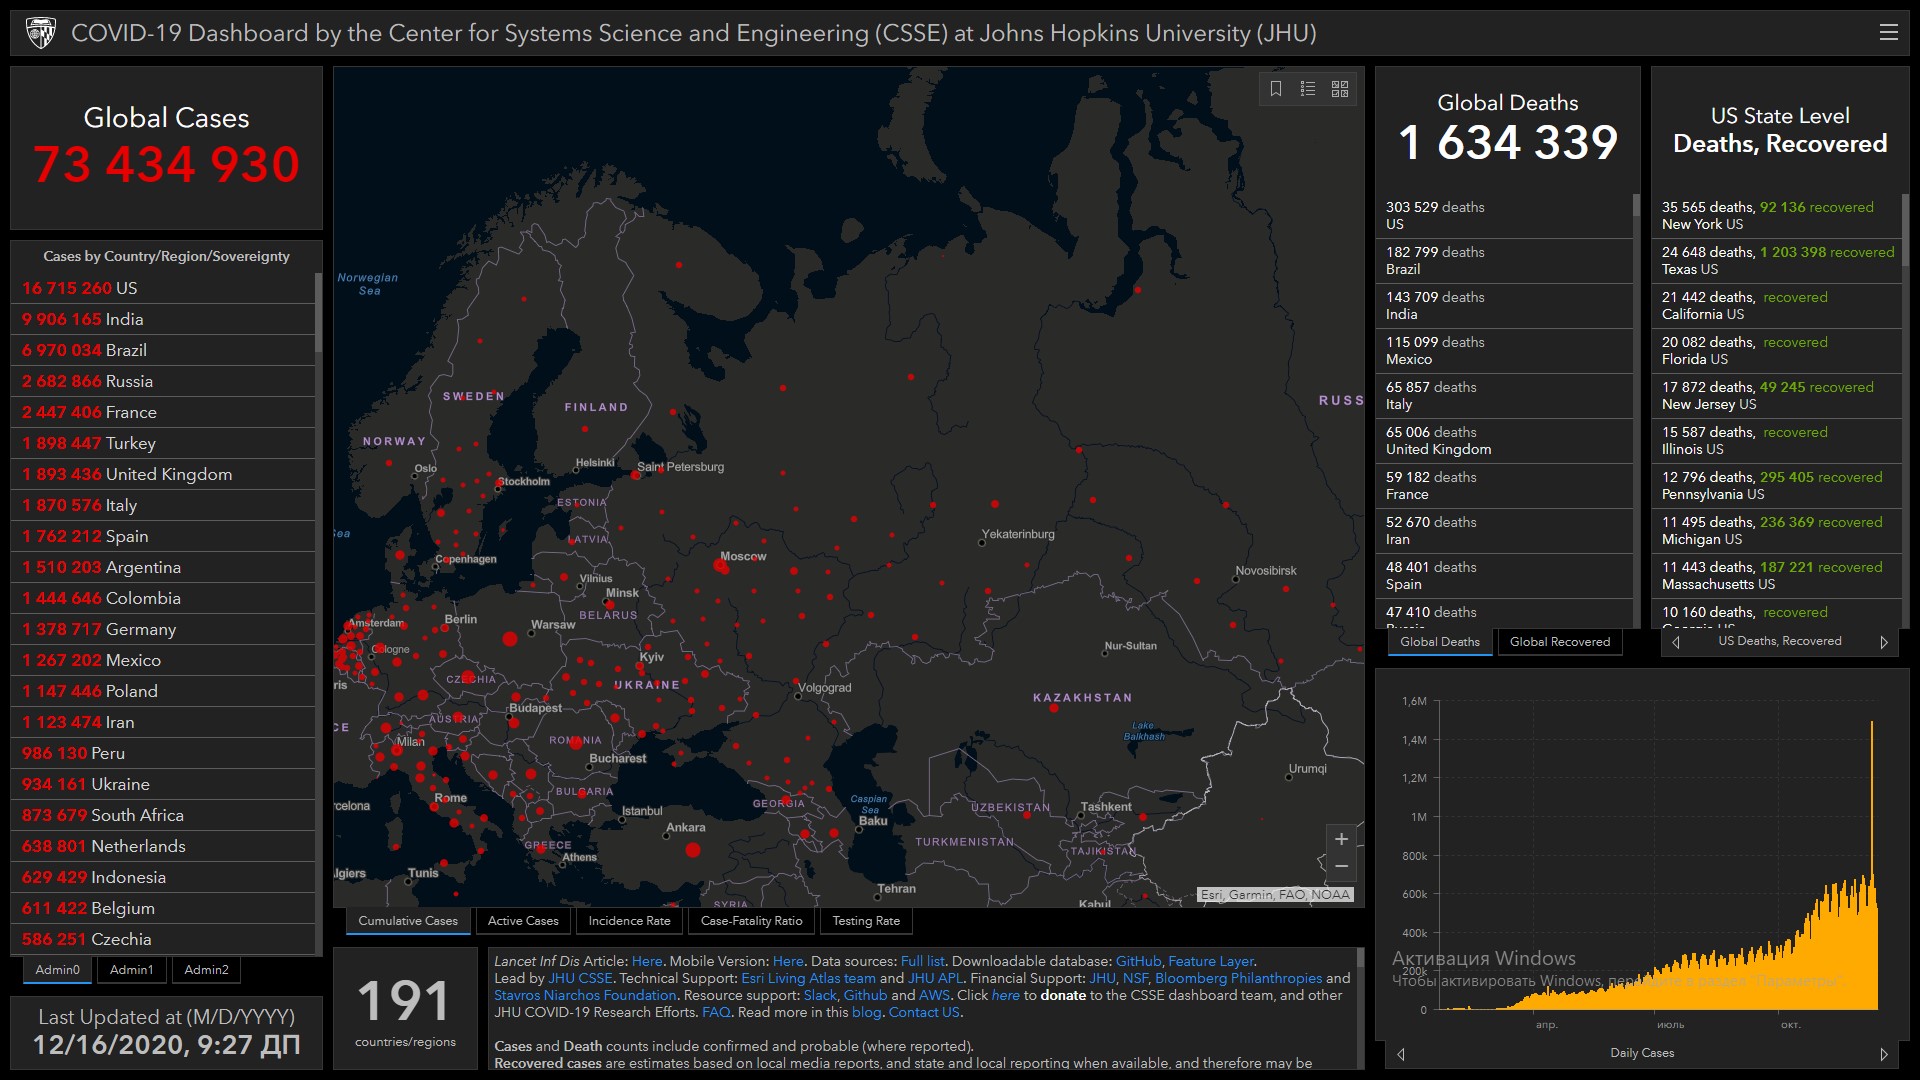This screenshot has width=1920, height=1080.
Task: Switch map to Active Cases tab
Action: pos(523,921)
